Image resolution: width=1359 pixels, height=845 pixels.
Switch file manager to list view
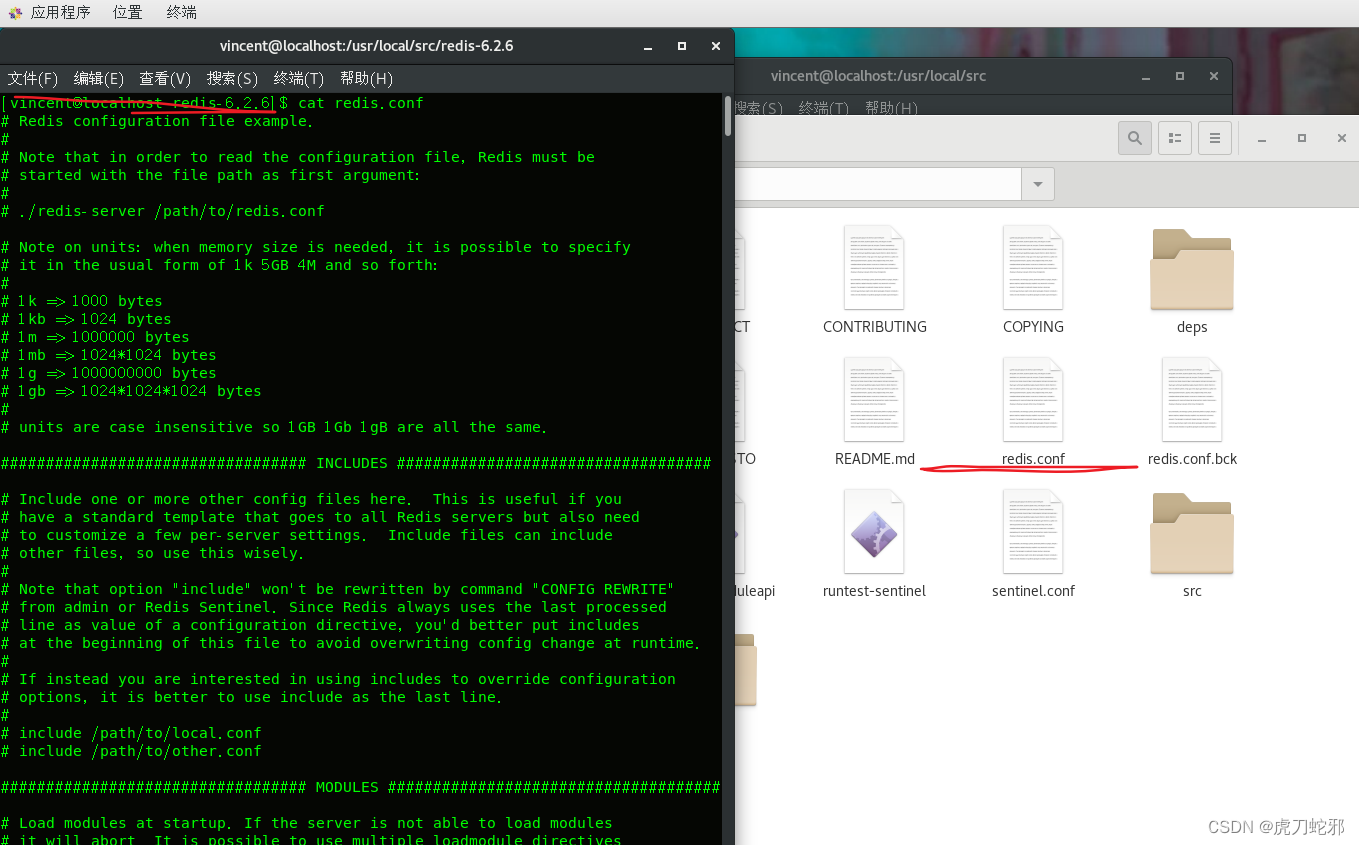1214,138
